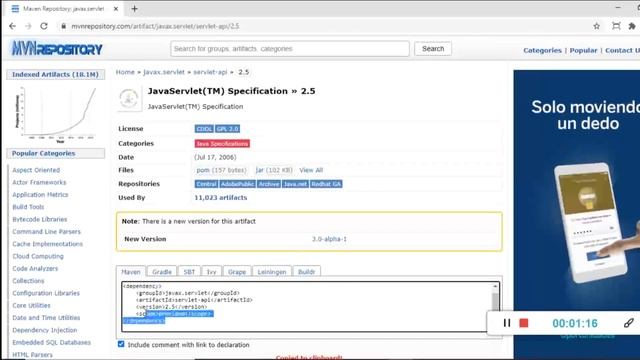The height and width of the screenshot is (360, 640).
Task: Download the pom (157 bytes) file
Action: [221, 170]
